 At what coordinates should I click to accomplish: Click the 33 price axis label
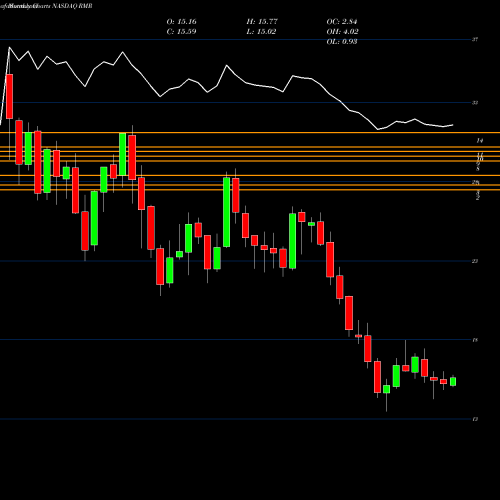[x=475, y=103]
